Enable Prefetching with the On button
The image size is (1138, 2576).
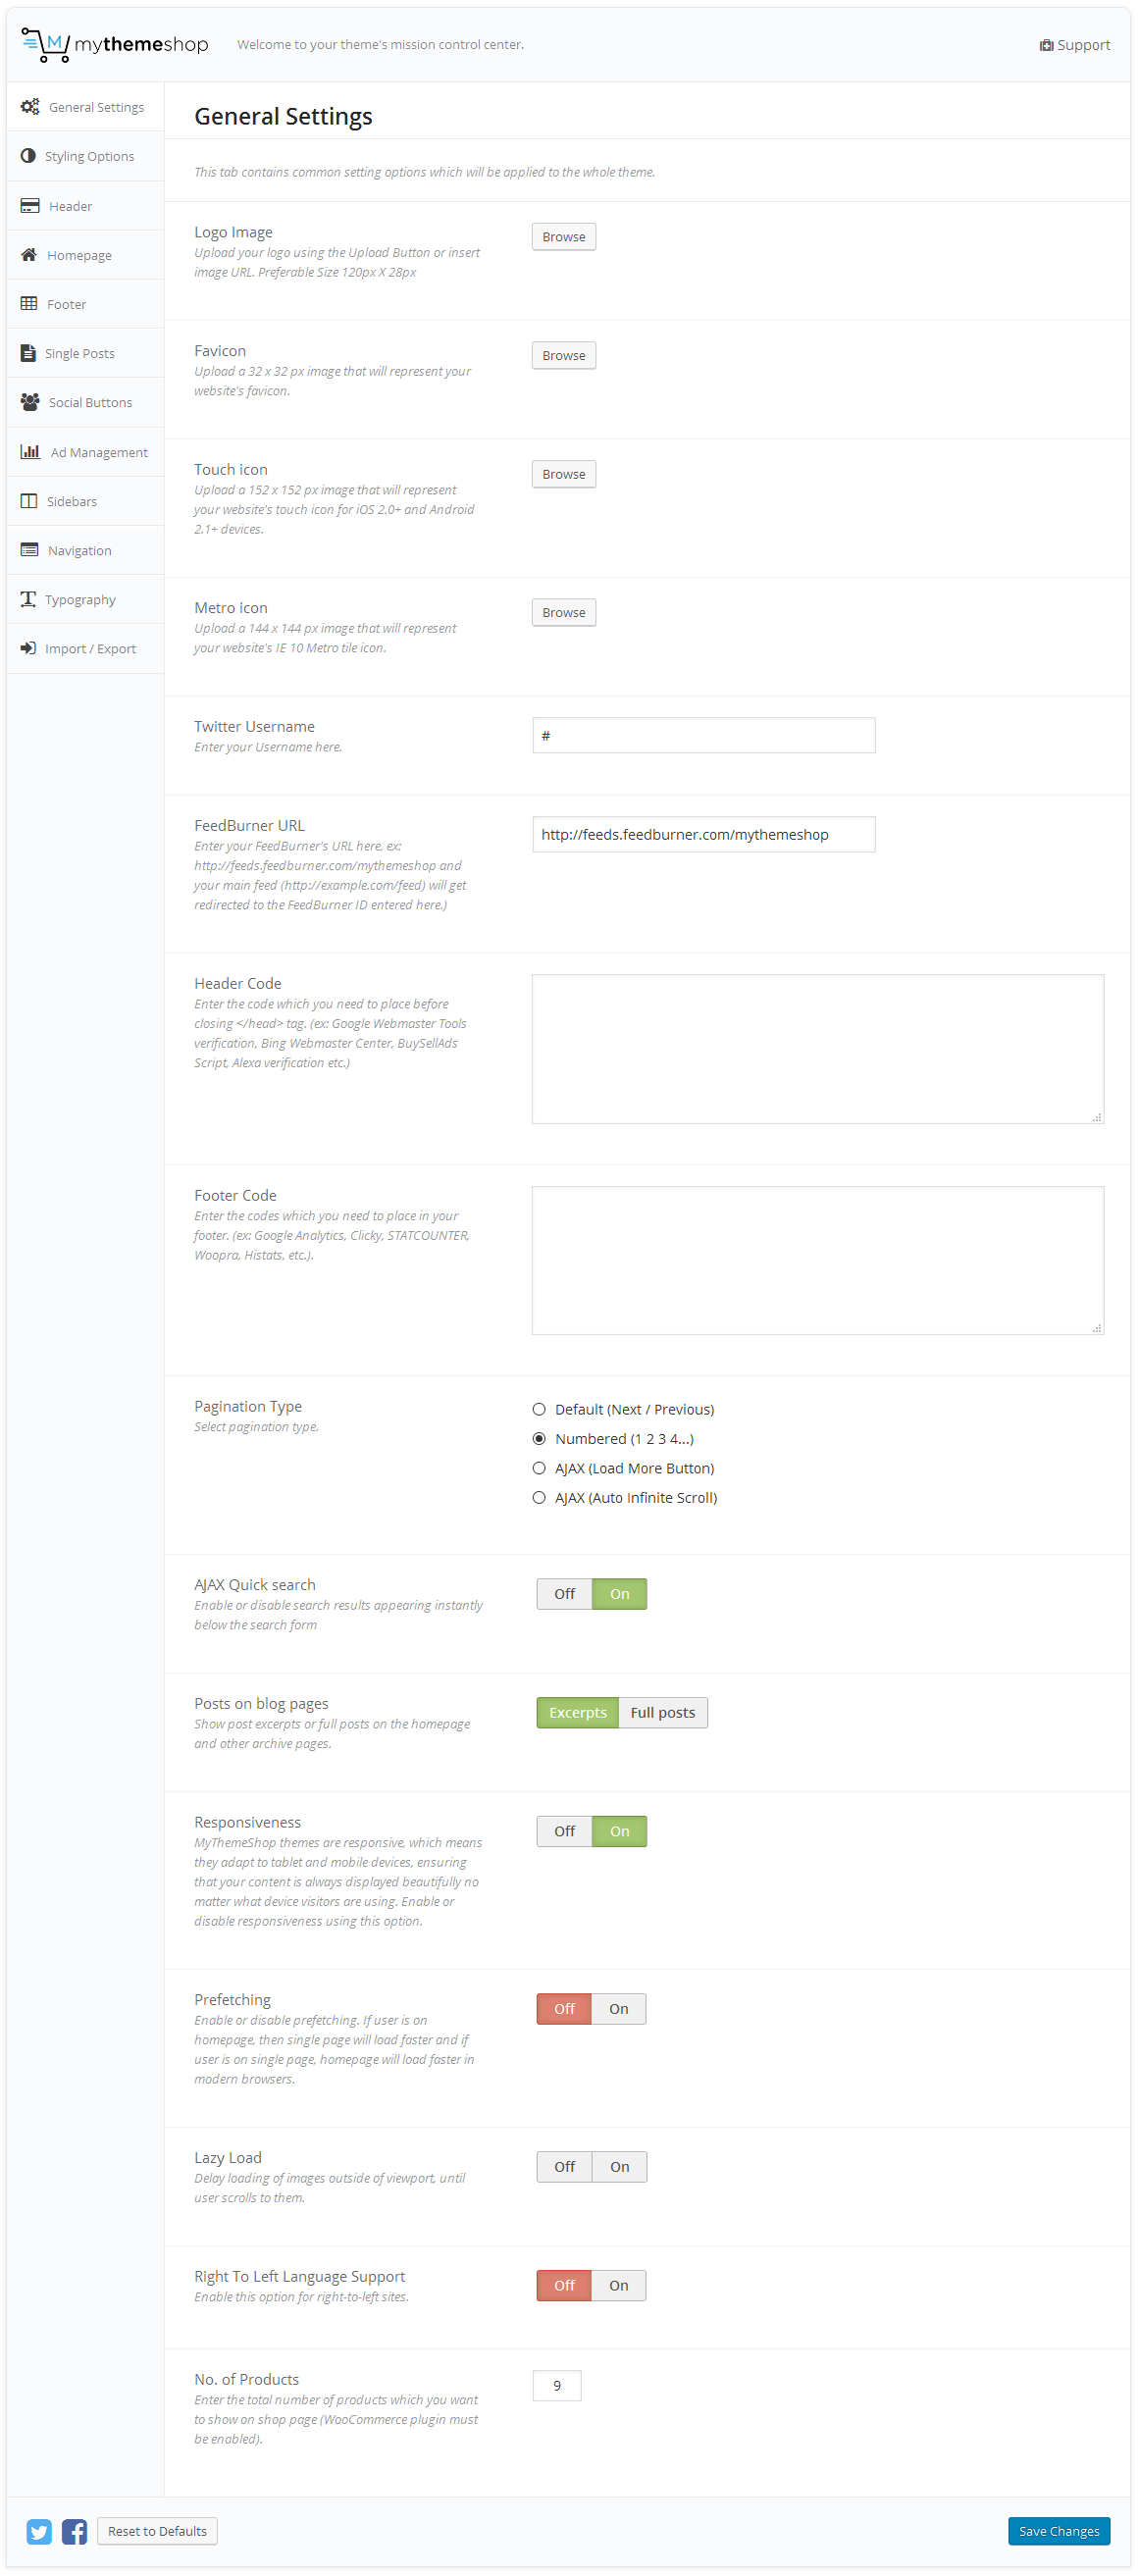618,2009
